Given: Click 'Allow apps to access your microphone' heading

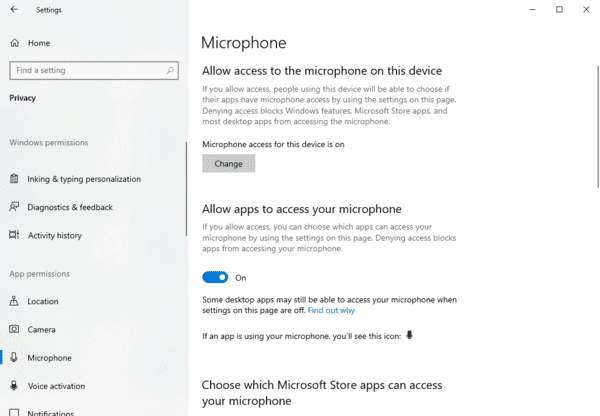Looking at the screenshot, I should (302, 209).
